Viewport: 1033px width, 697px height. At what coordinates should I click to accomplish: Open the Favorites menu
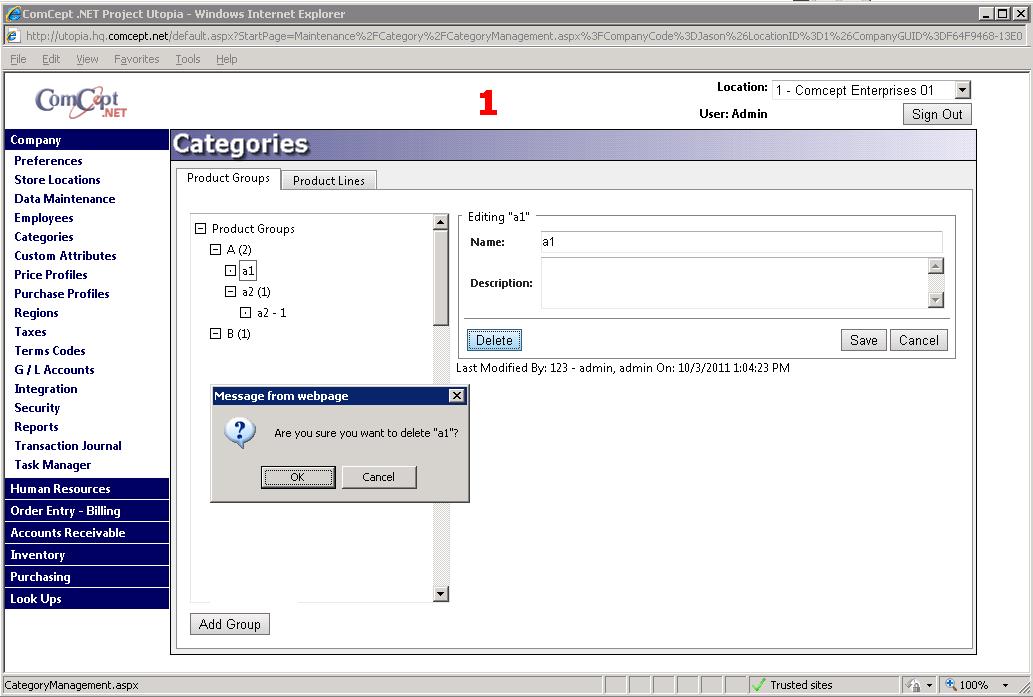(136, 59)
